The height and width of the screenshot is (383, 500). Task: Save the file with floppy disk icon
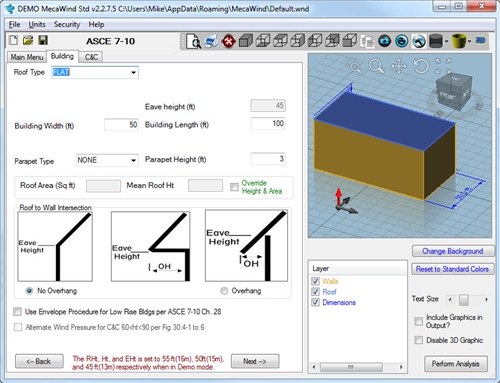tap(43, 41)
